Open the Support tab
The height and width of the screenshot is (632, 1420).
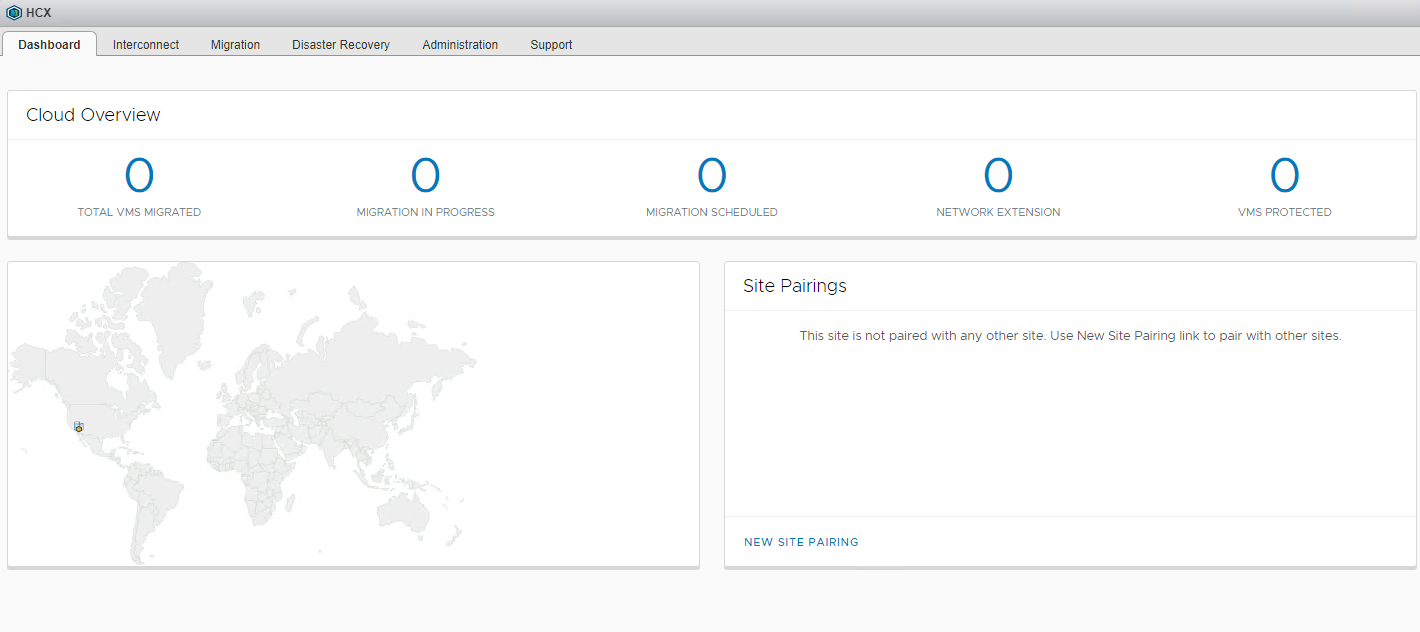[551, 45]
